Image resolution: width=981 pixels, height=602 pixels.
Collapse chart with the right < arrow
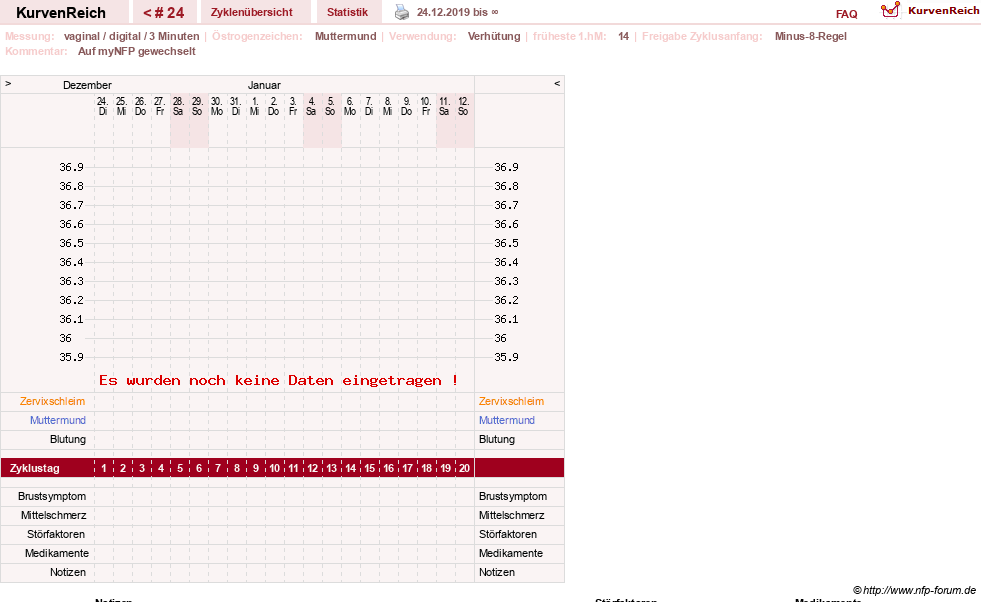click(x=557, y=83)
